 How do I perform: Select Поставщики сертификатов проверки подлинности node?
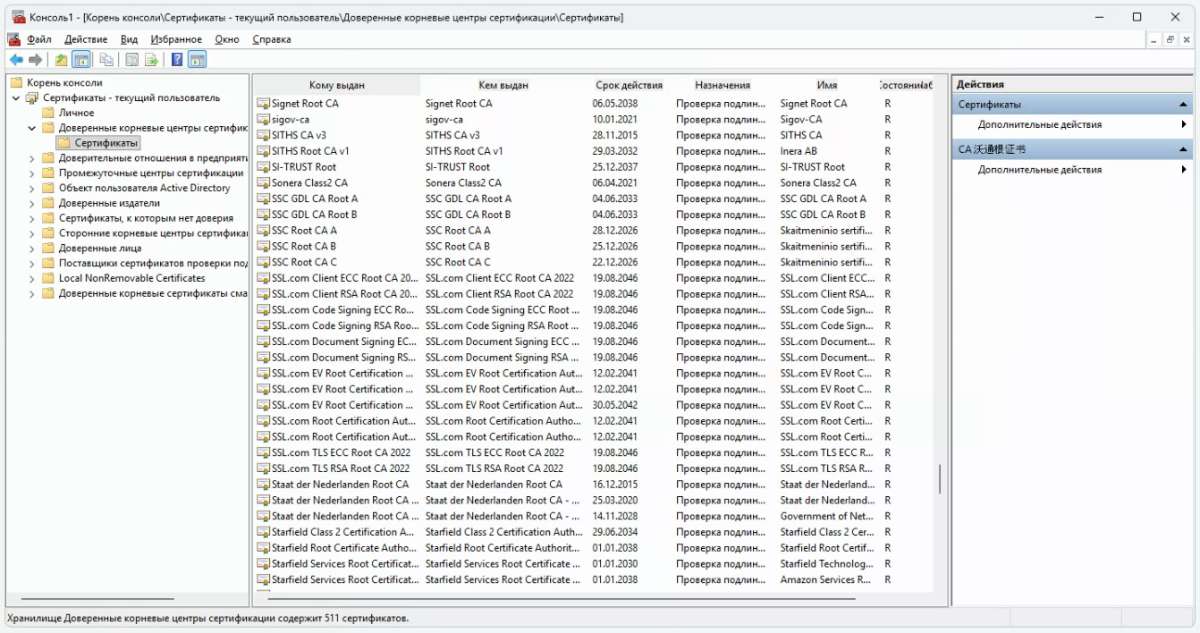point(153,263)
